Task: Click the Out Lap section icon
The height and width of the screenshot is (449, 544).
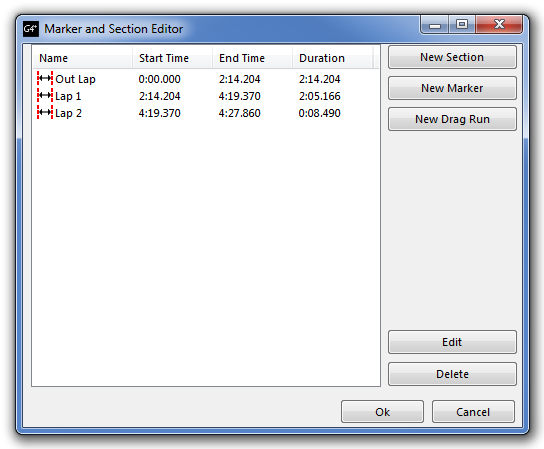Action: pyautogui.click(x=45, y=79)
